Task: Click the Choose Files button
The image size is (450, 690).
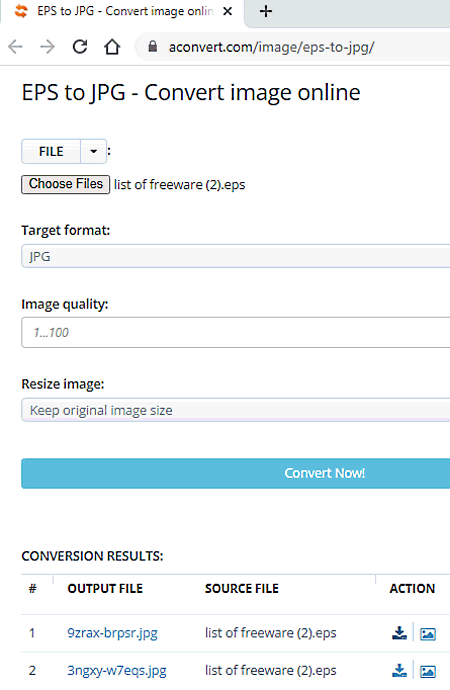Action: tap(66, 184)
